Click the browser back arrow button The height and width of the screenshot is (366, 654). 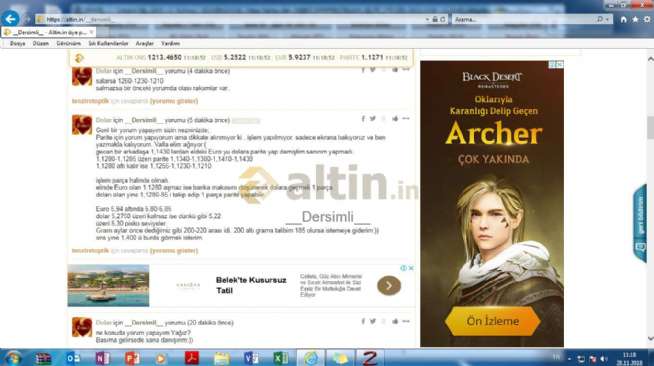coord(10,19)
